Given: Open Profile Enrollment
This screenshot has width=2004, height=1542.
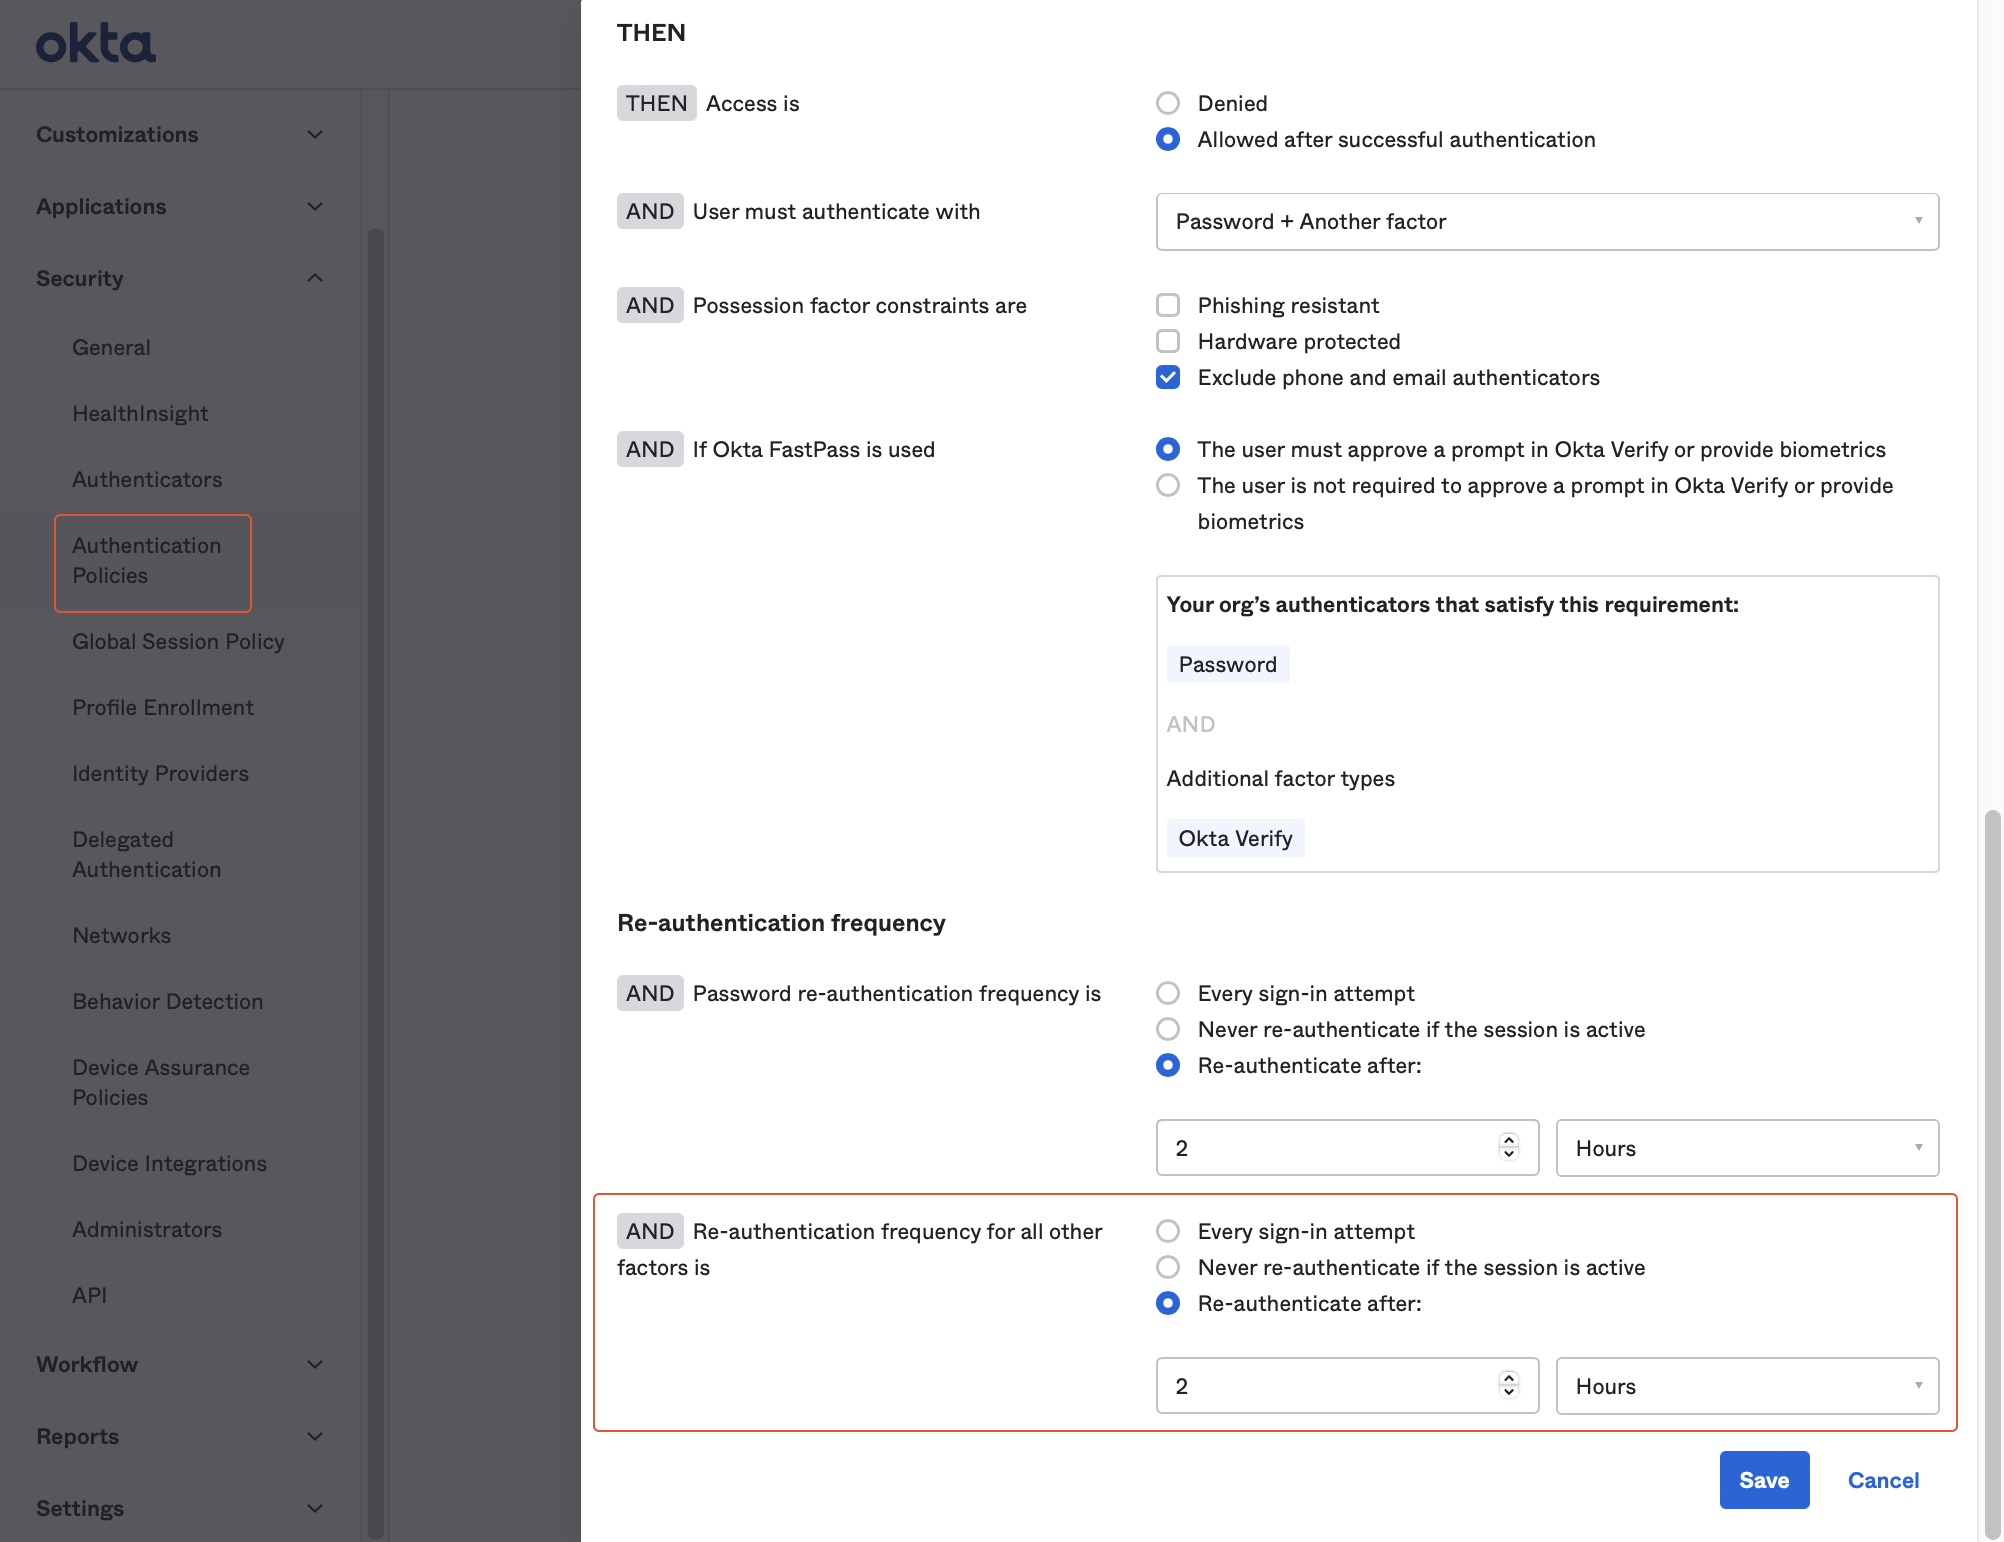Looking at the screenshot, I should click(163, 707).
